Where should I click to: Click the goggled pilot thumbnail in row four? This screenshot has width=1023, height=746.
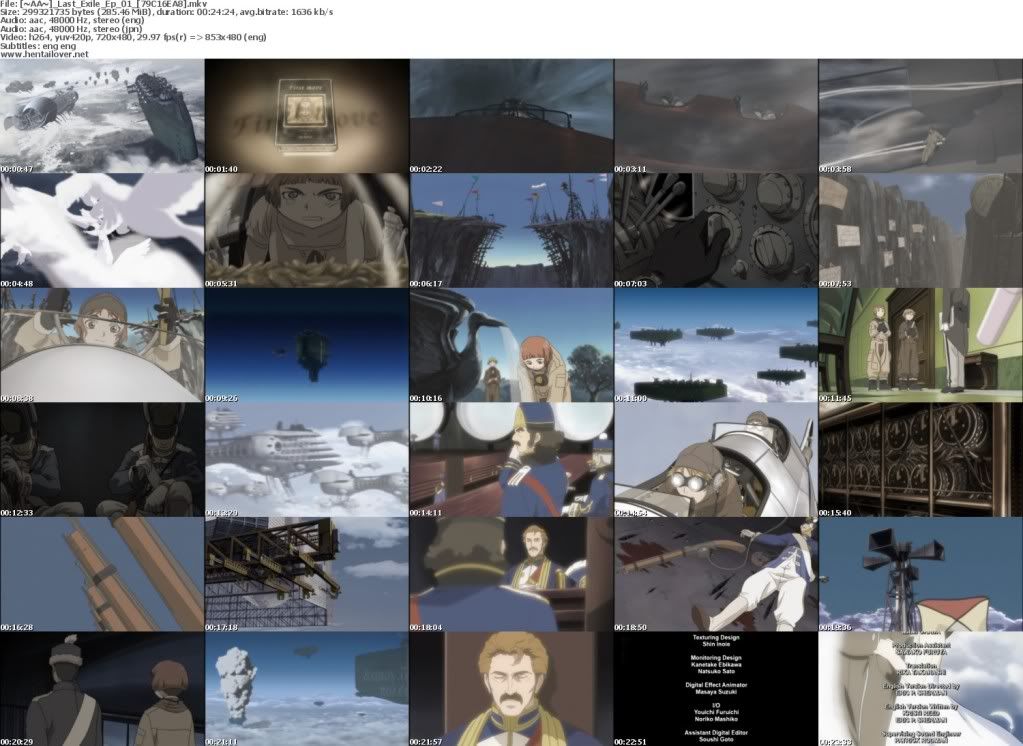(716, 460)
